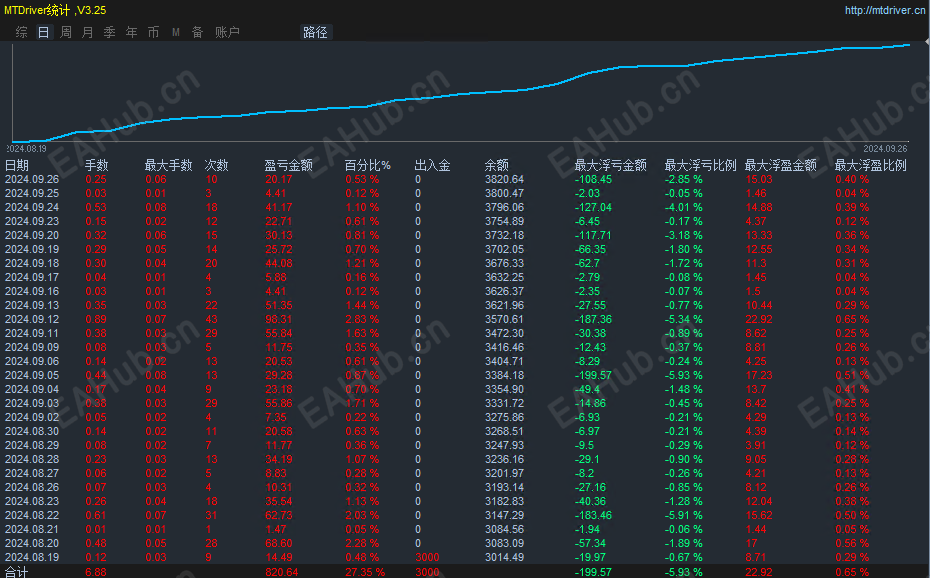Click the 合计 totals row label
The width and height of the screenshot is (930, 578).
click(x=17, y=572)
